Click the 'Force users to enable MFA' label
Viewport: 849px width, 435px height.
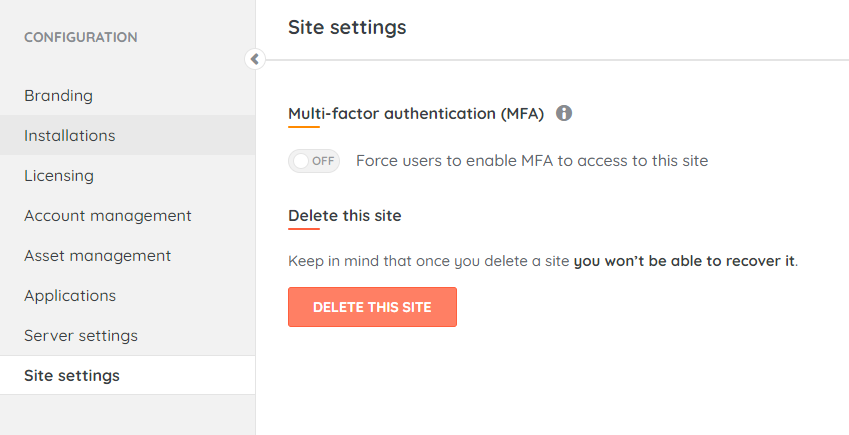[x=532, y=161]
